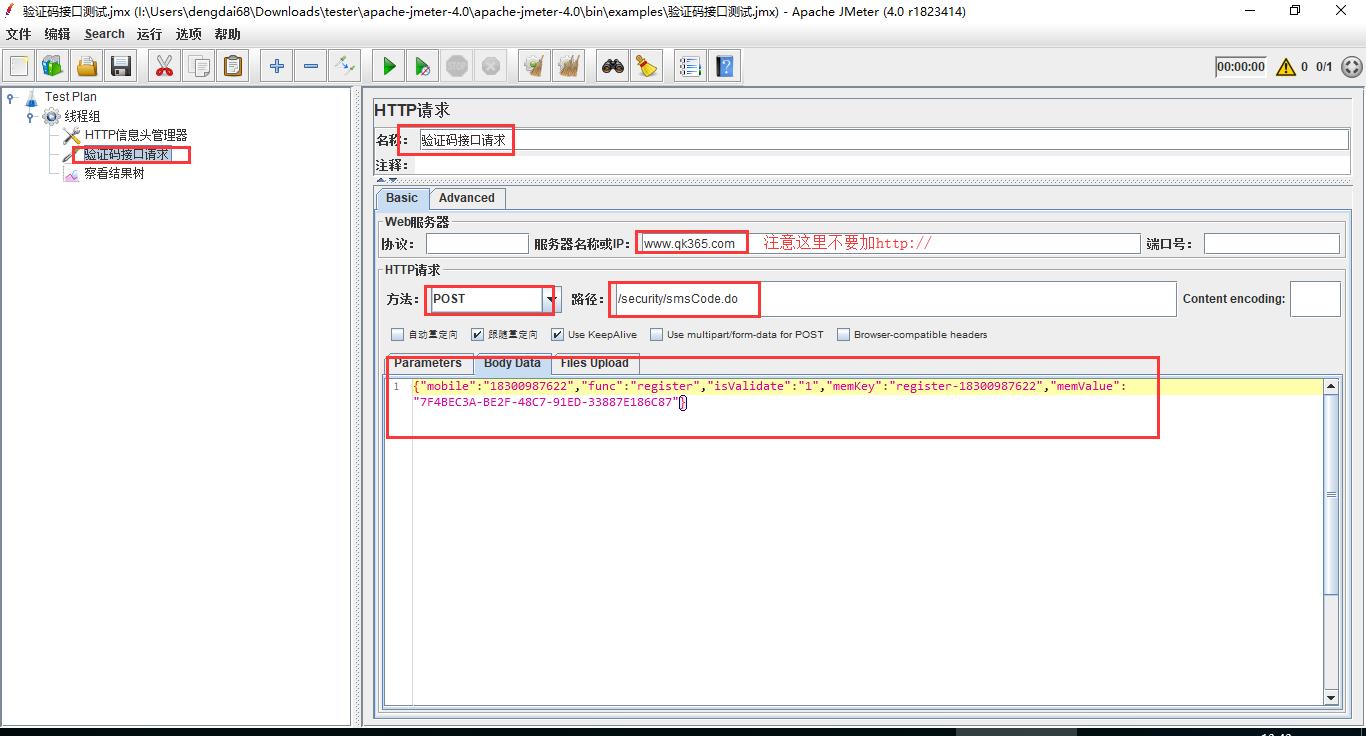Click the Shutdown test icon

[490, 66]
